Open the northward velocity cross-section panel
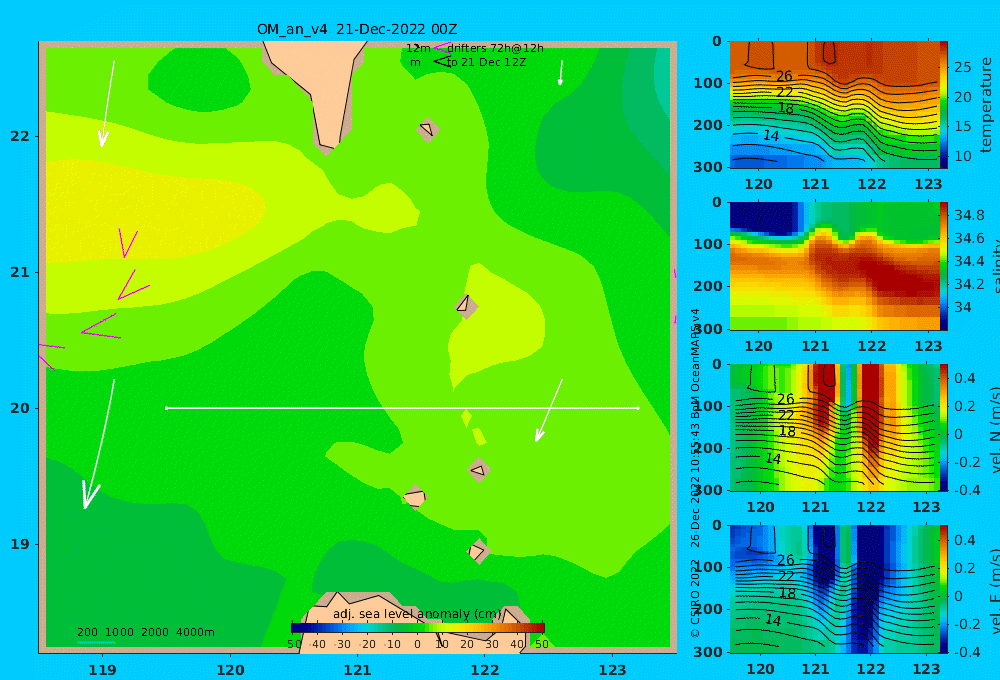This screenshot has height=680, width=1000. [x=834, y=427]
